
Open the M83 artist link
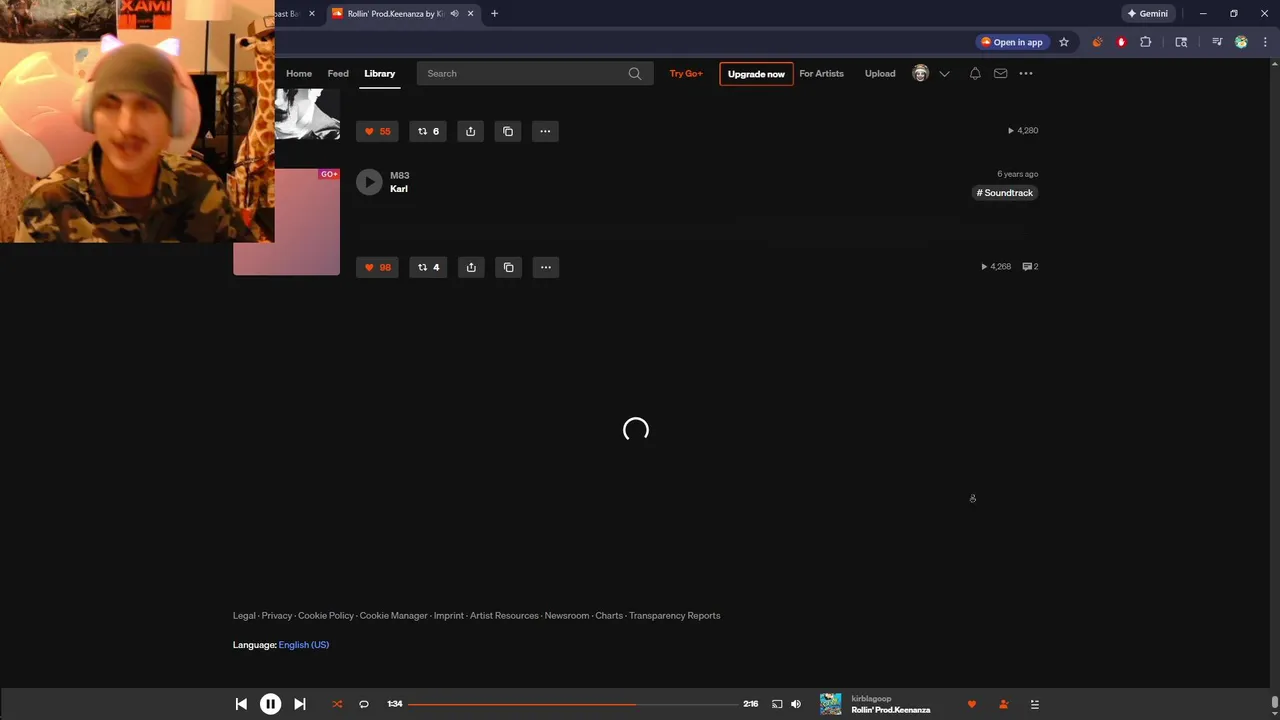click(x=399, y=175)
